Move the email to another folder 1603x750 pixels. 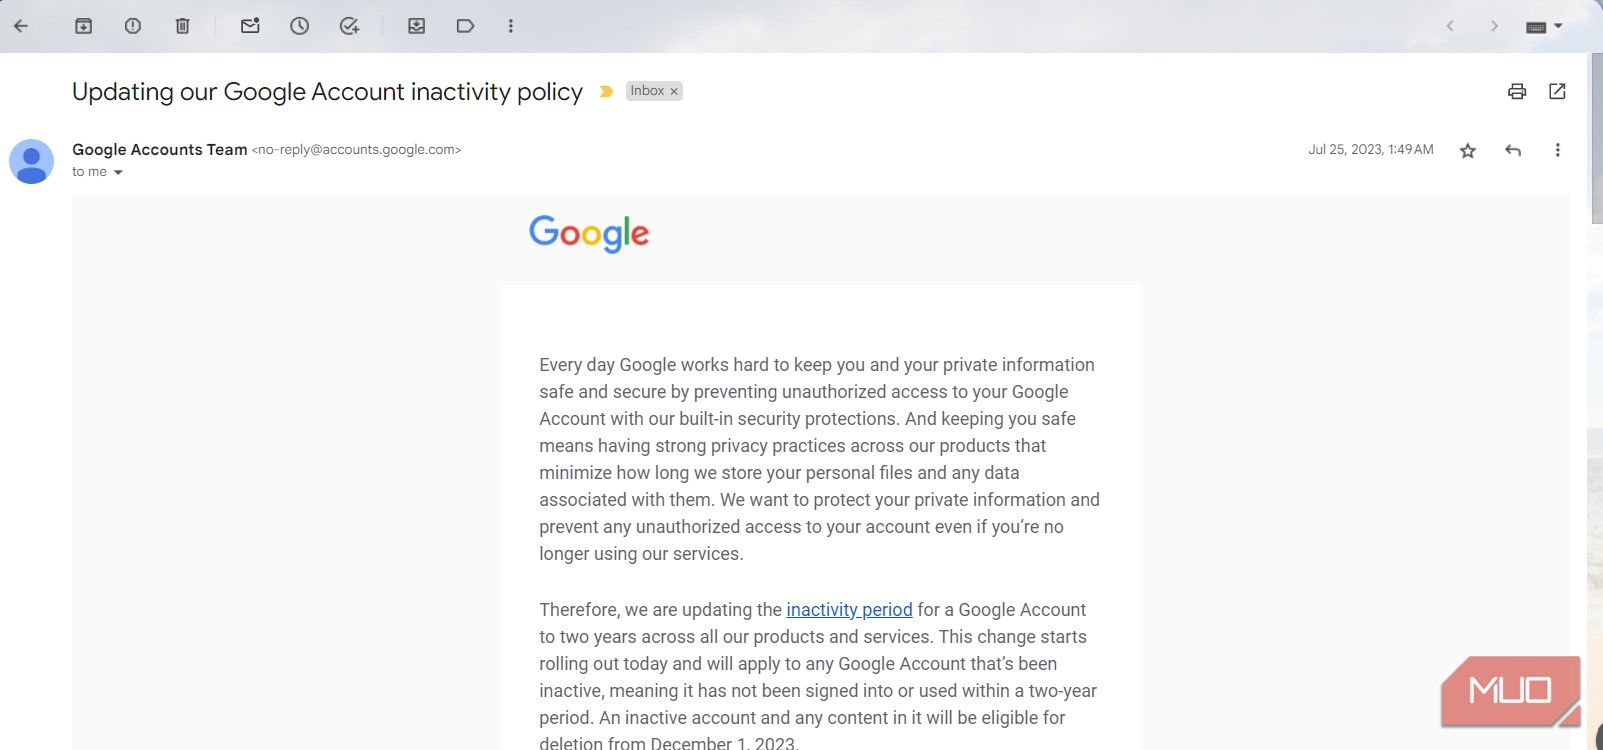(x=417, y=26)
